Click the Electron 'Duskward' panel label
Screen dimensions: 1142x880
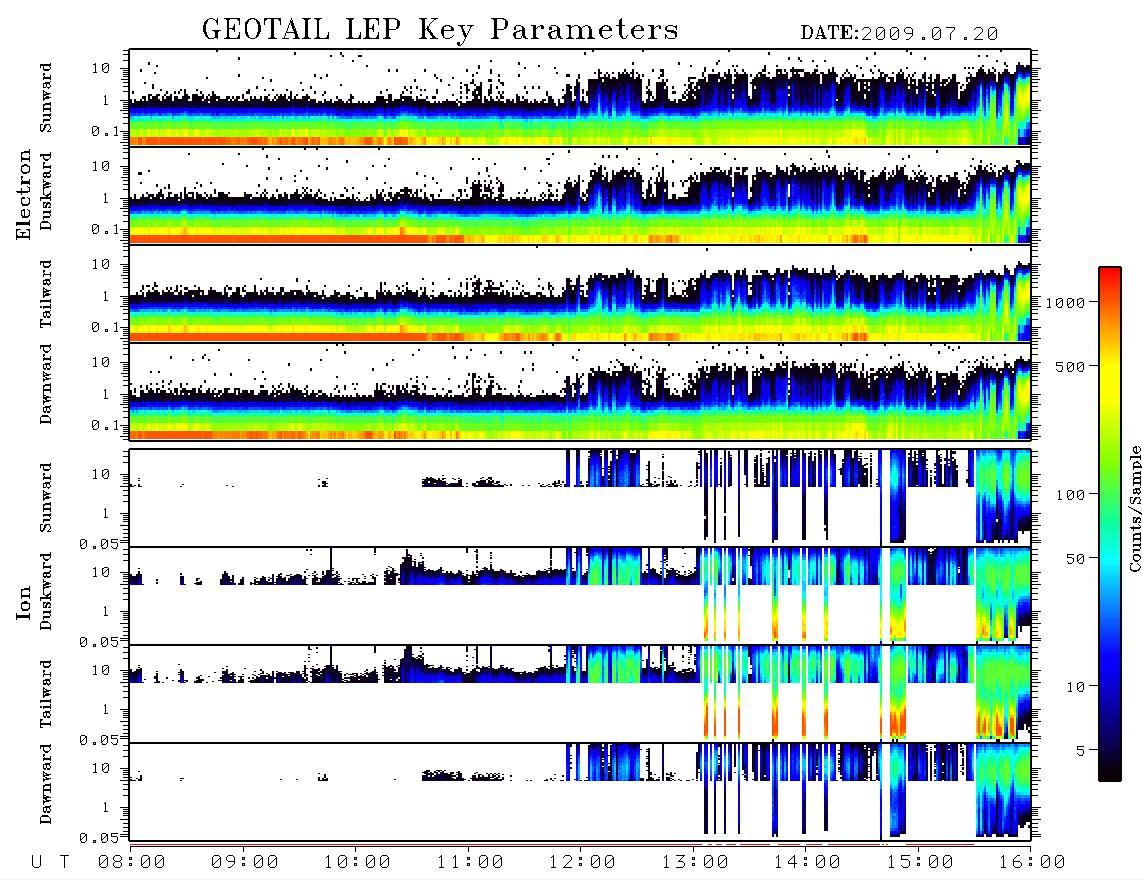[46, 191]
